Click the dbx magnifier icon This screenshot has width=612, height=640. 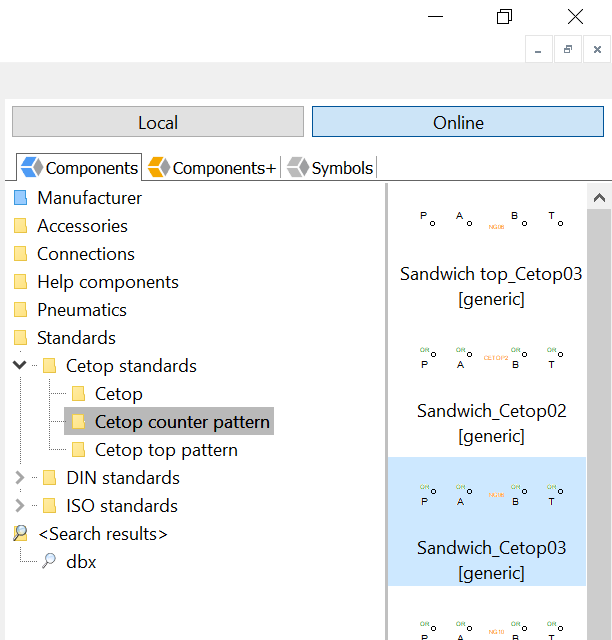(x=49, y=560)
